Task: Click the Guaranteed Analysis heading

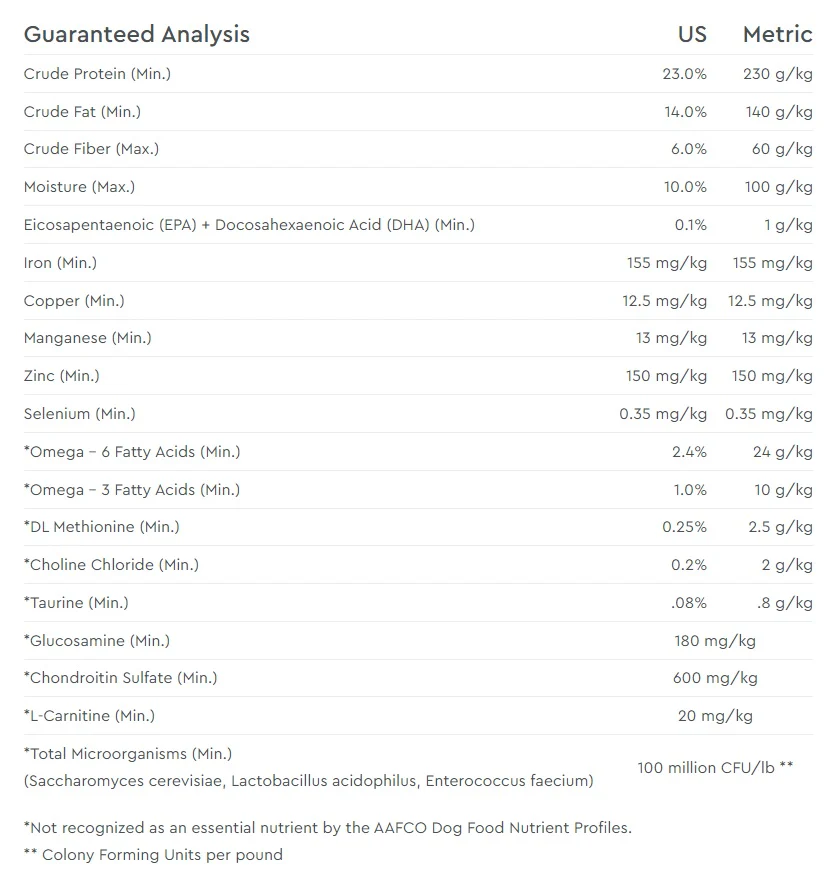Action: pos(137,34)
